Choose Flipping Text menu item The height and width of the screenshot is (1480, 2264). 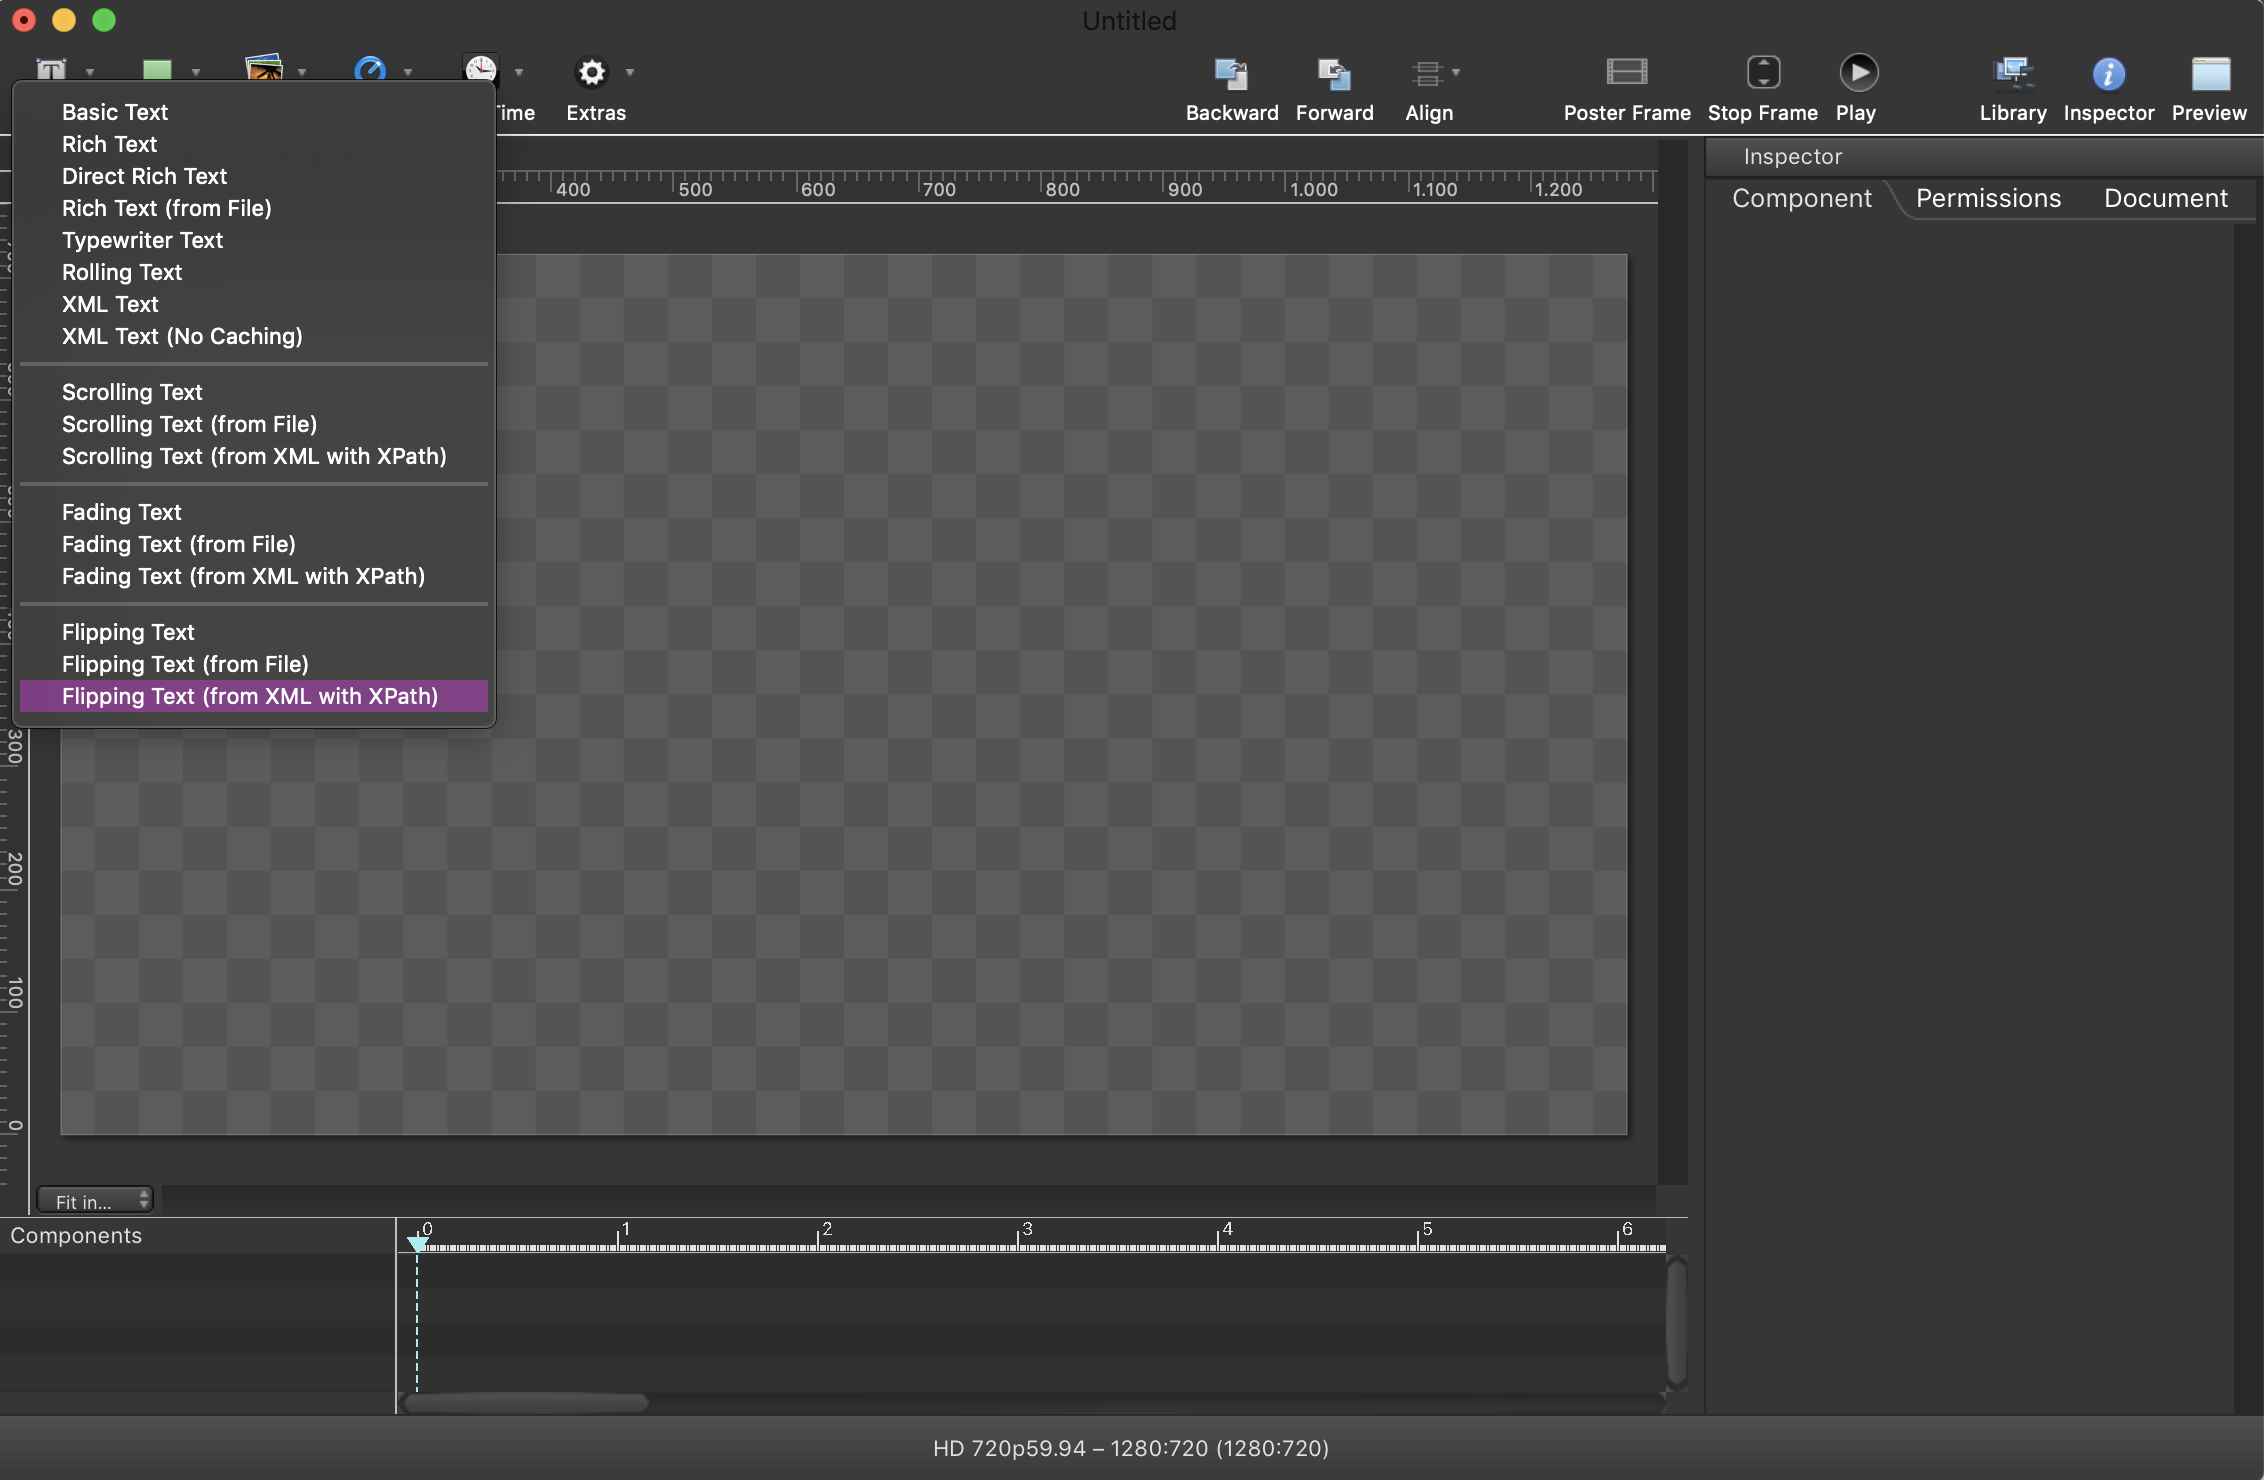[254, 632]
